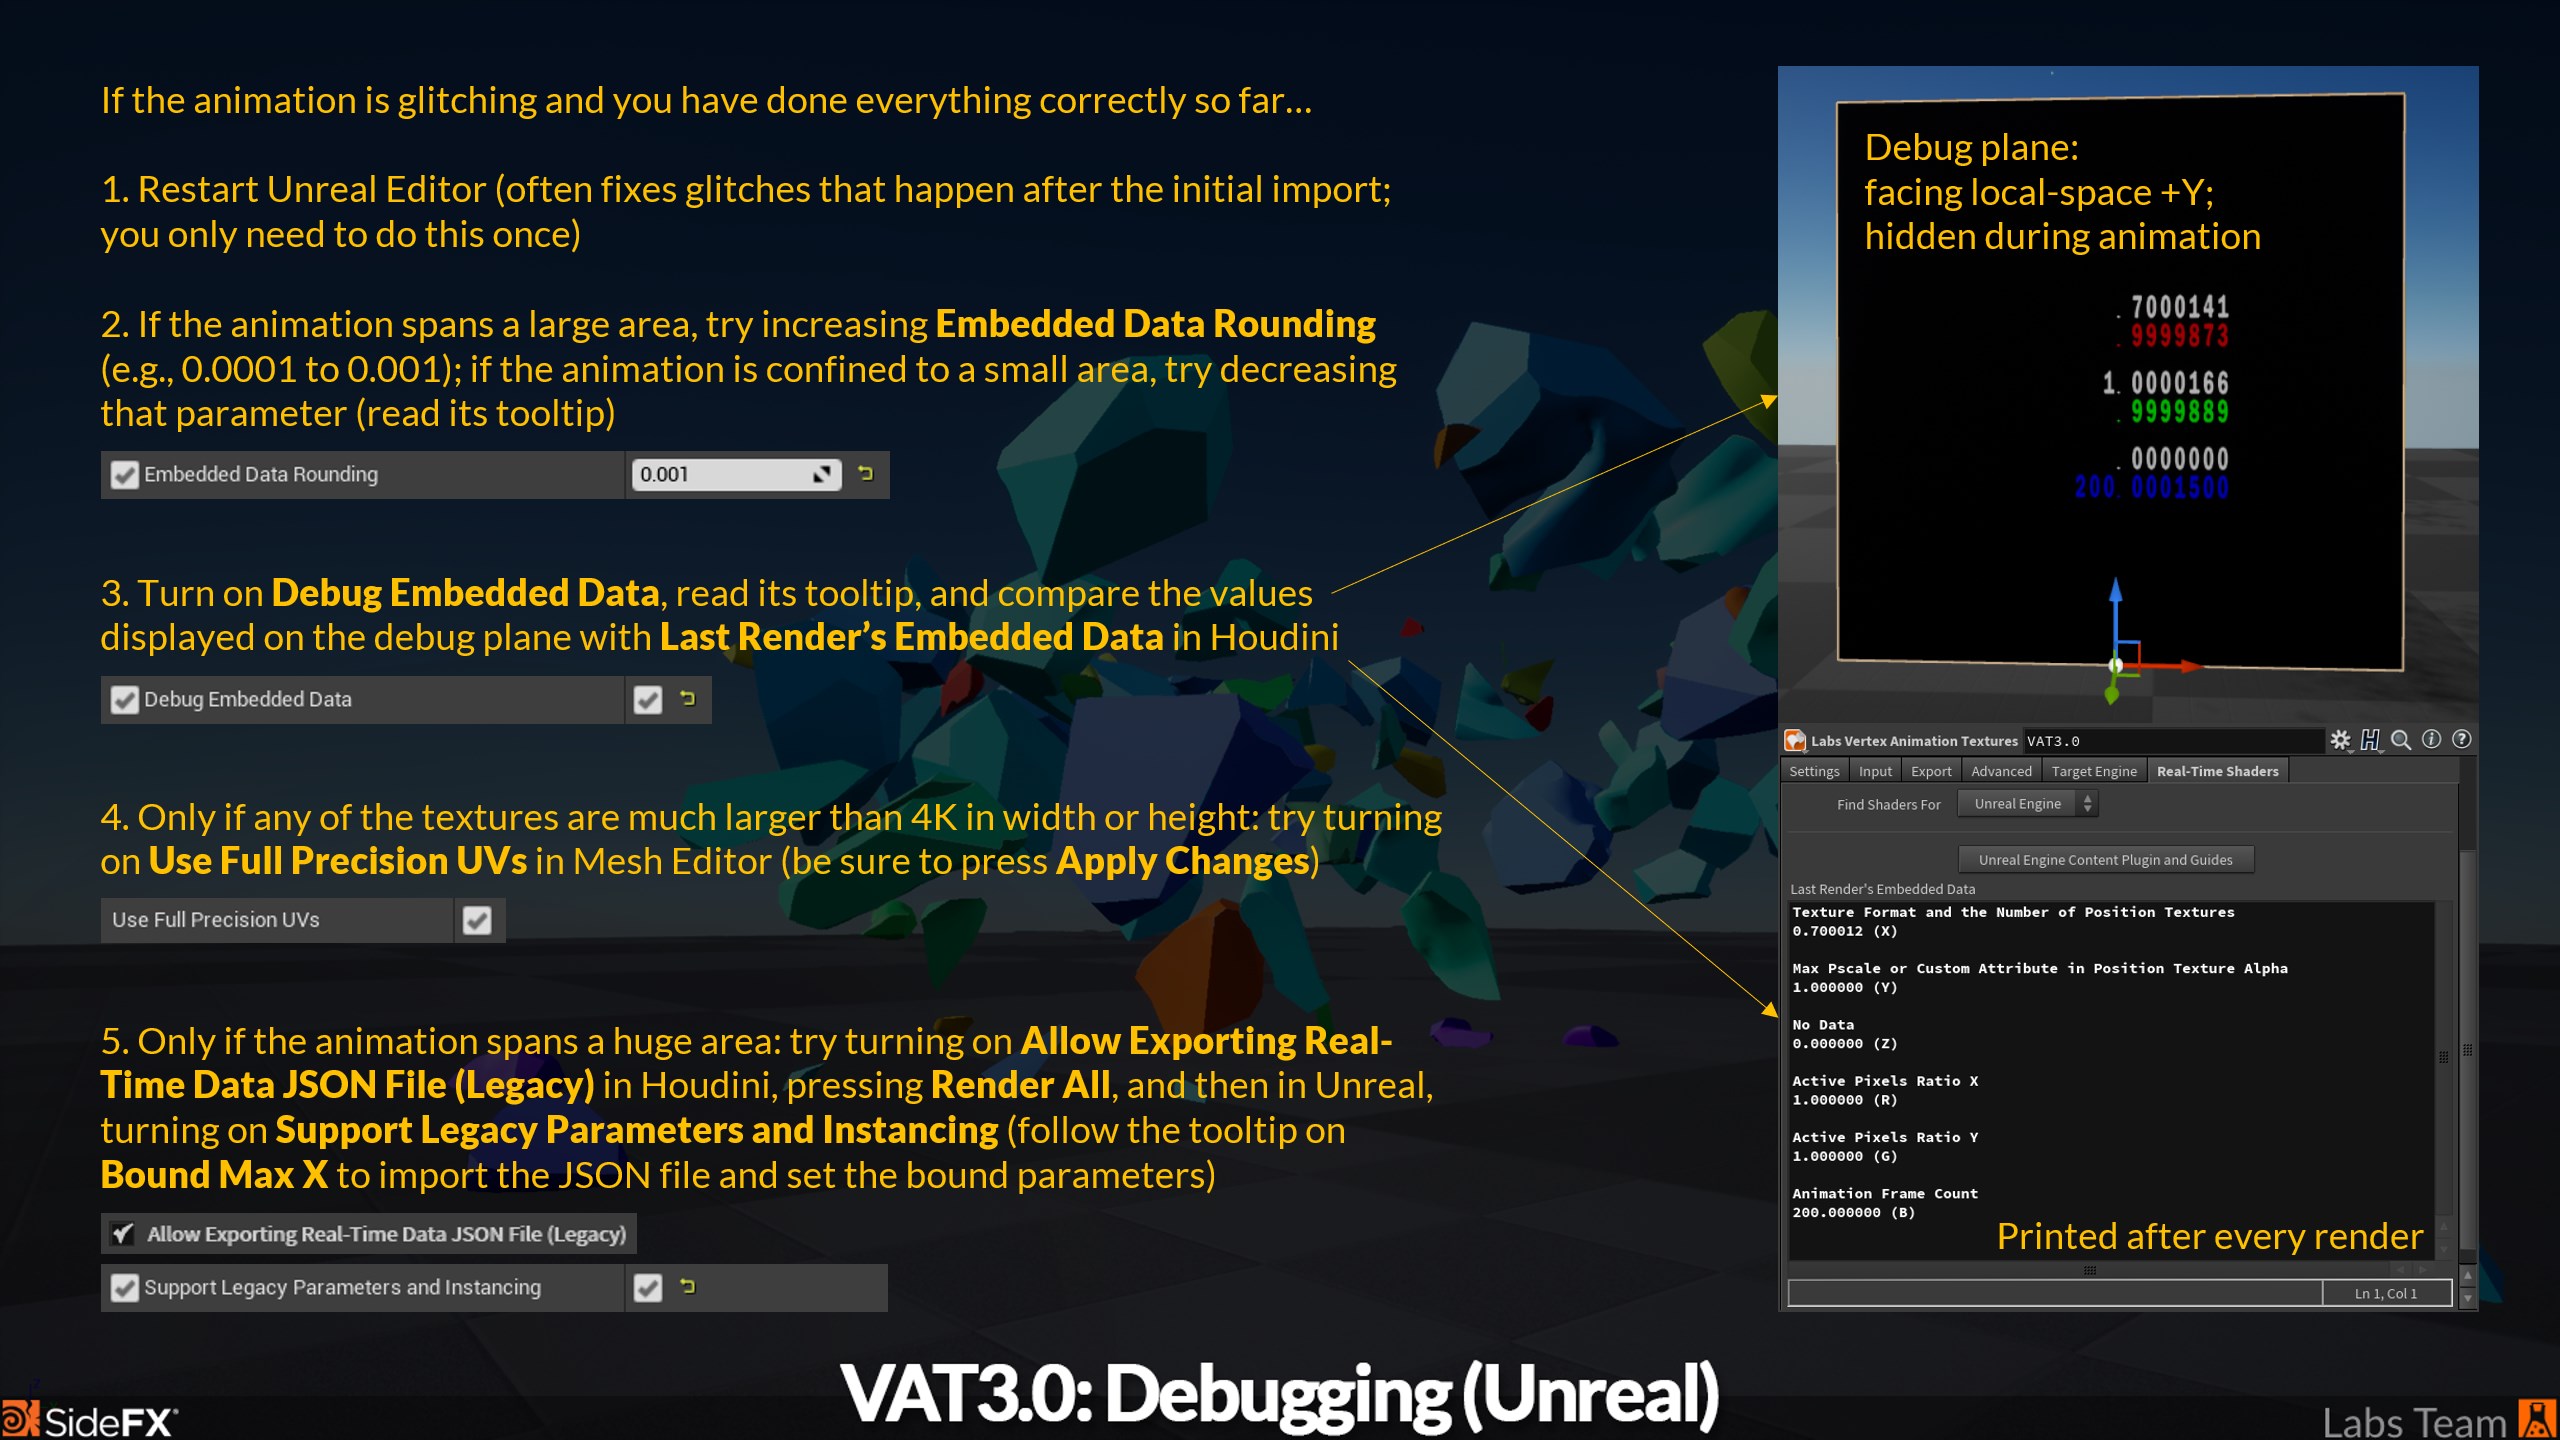Select the Real-Time Shaders tab
Viewport: 2560px width, 1440px height.
pos(2218,771)
